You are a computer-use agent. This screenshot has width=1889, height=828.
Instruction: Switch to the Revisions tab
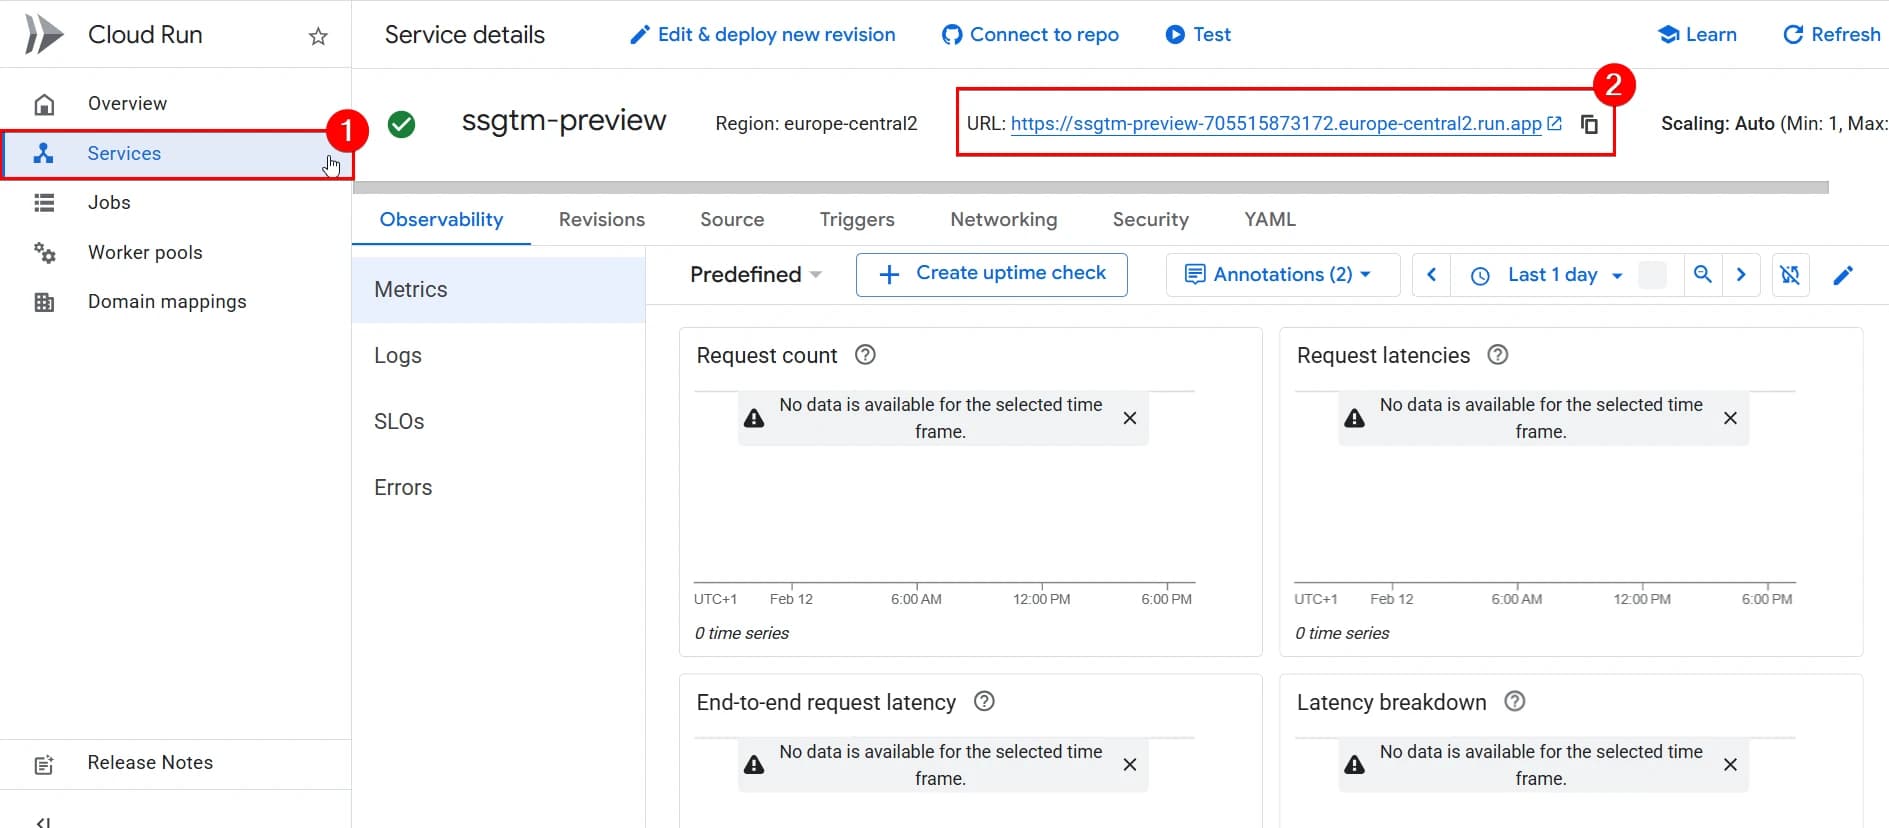click(602, 220)
